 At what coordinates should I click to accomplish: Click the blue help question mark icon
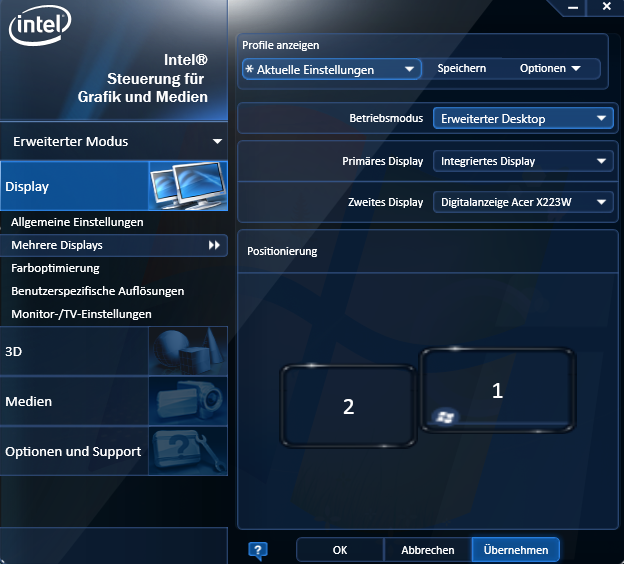coord(258,551)
